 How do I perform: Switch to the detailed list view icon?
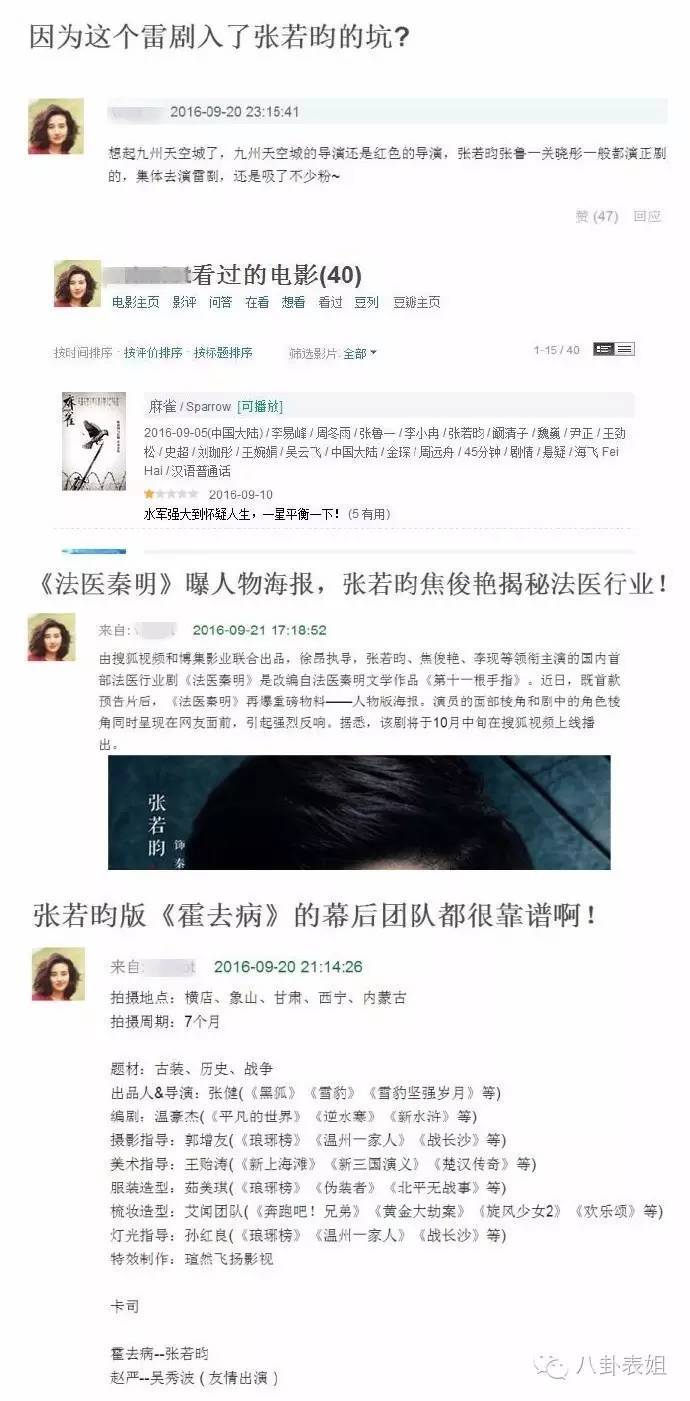tap(603, 349)
